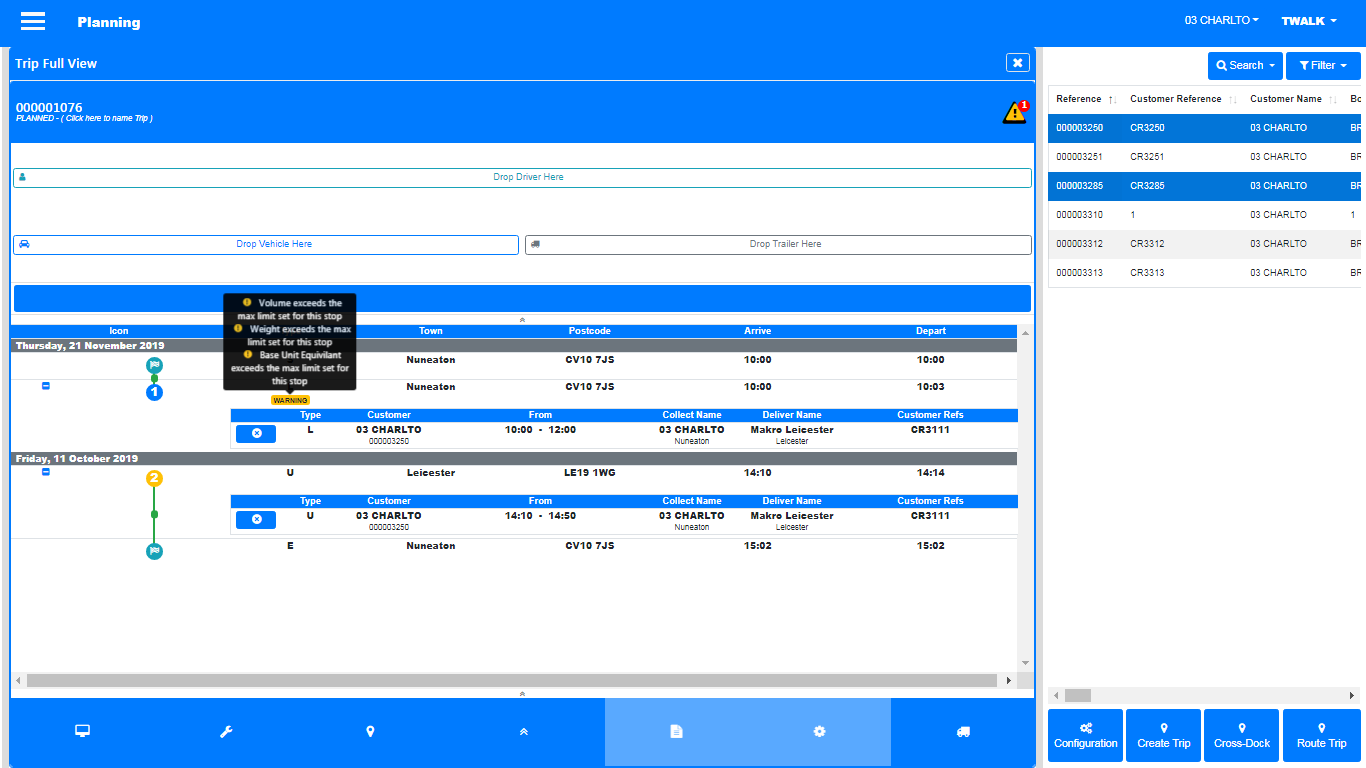Click the Drop Vehicle Here field
Image resolution: width=1366 pixels, height=768 pixels.
(x=266, y=244)
